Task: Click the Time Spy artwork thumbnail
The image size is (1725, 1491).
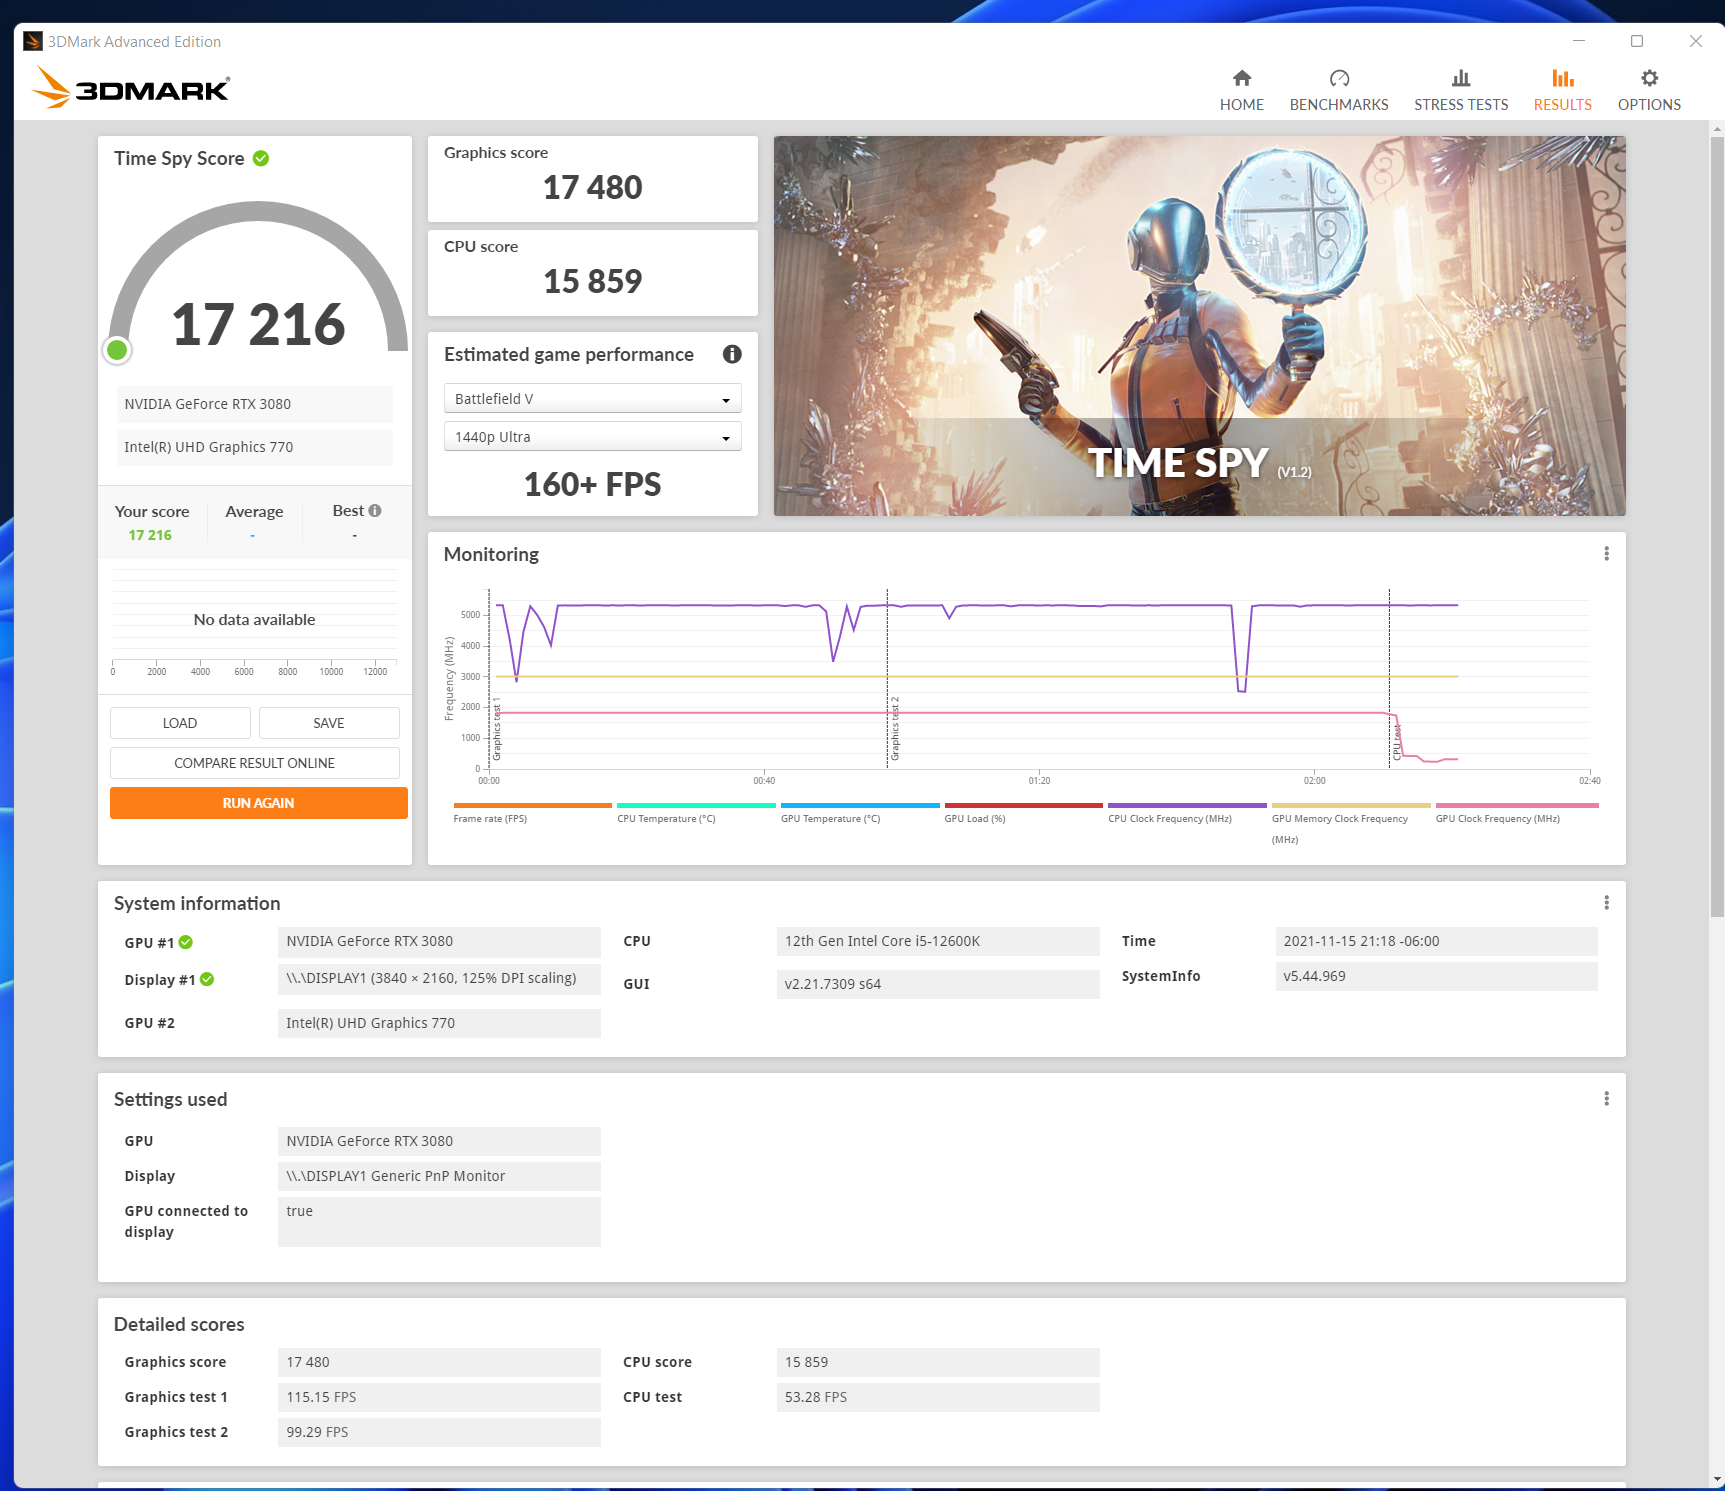Action: pyautogui.click(x=1199, y=326)
